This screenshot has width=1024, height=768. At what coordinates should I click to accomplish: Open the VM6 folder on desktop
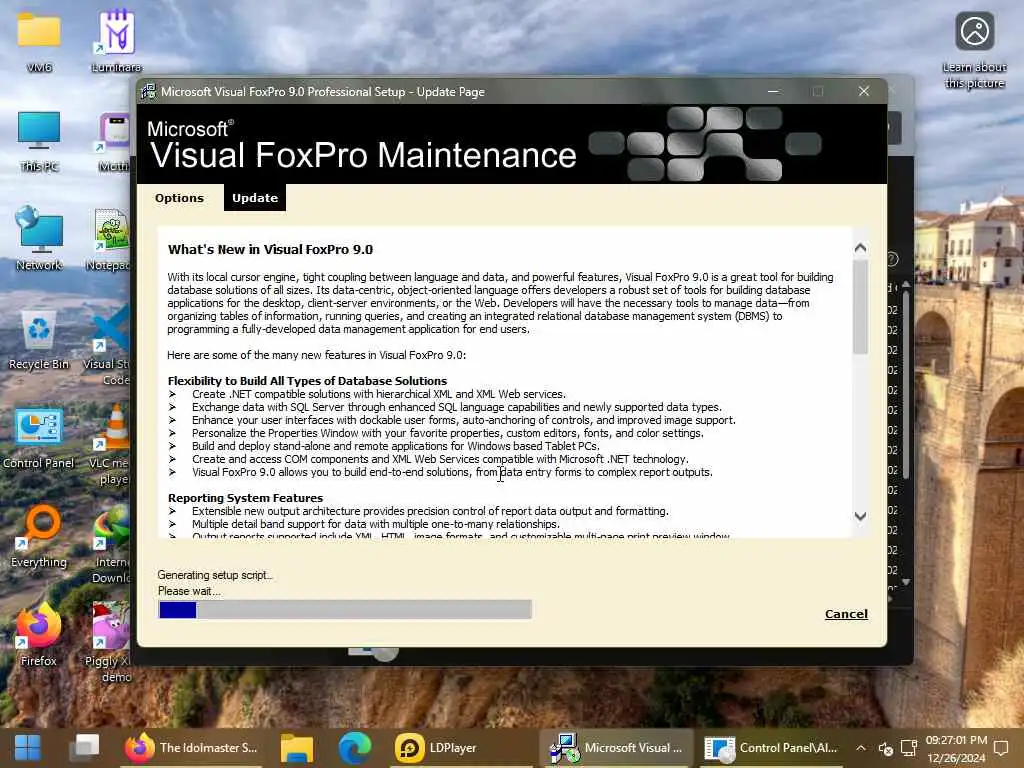click(39, 41)
